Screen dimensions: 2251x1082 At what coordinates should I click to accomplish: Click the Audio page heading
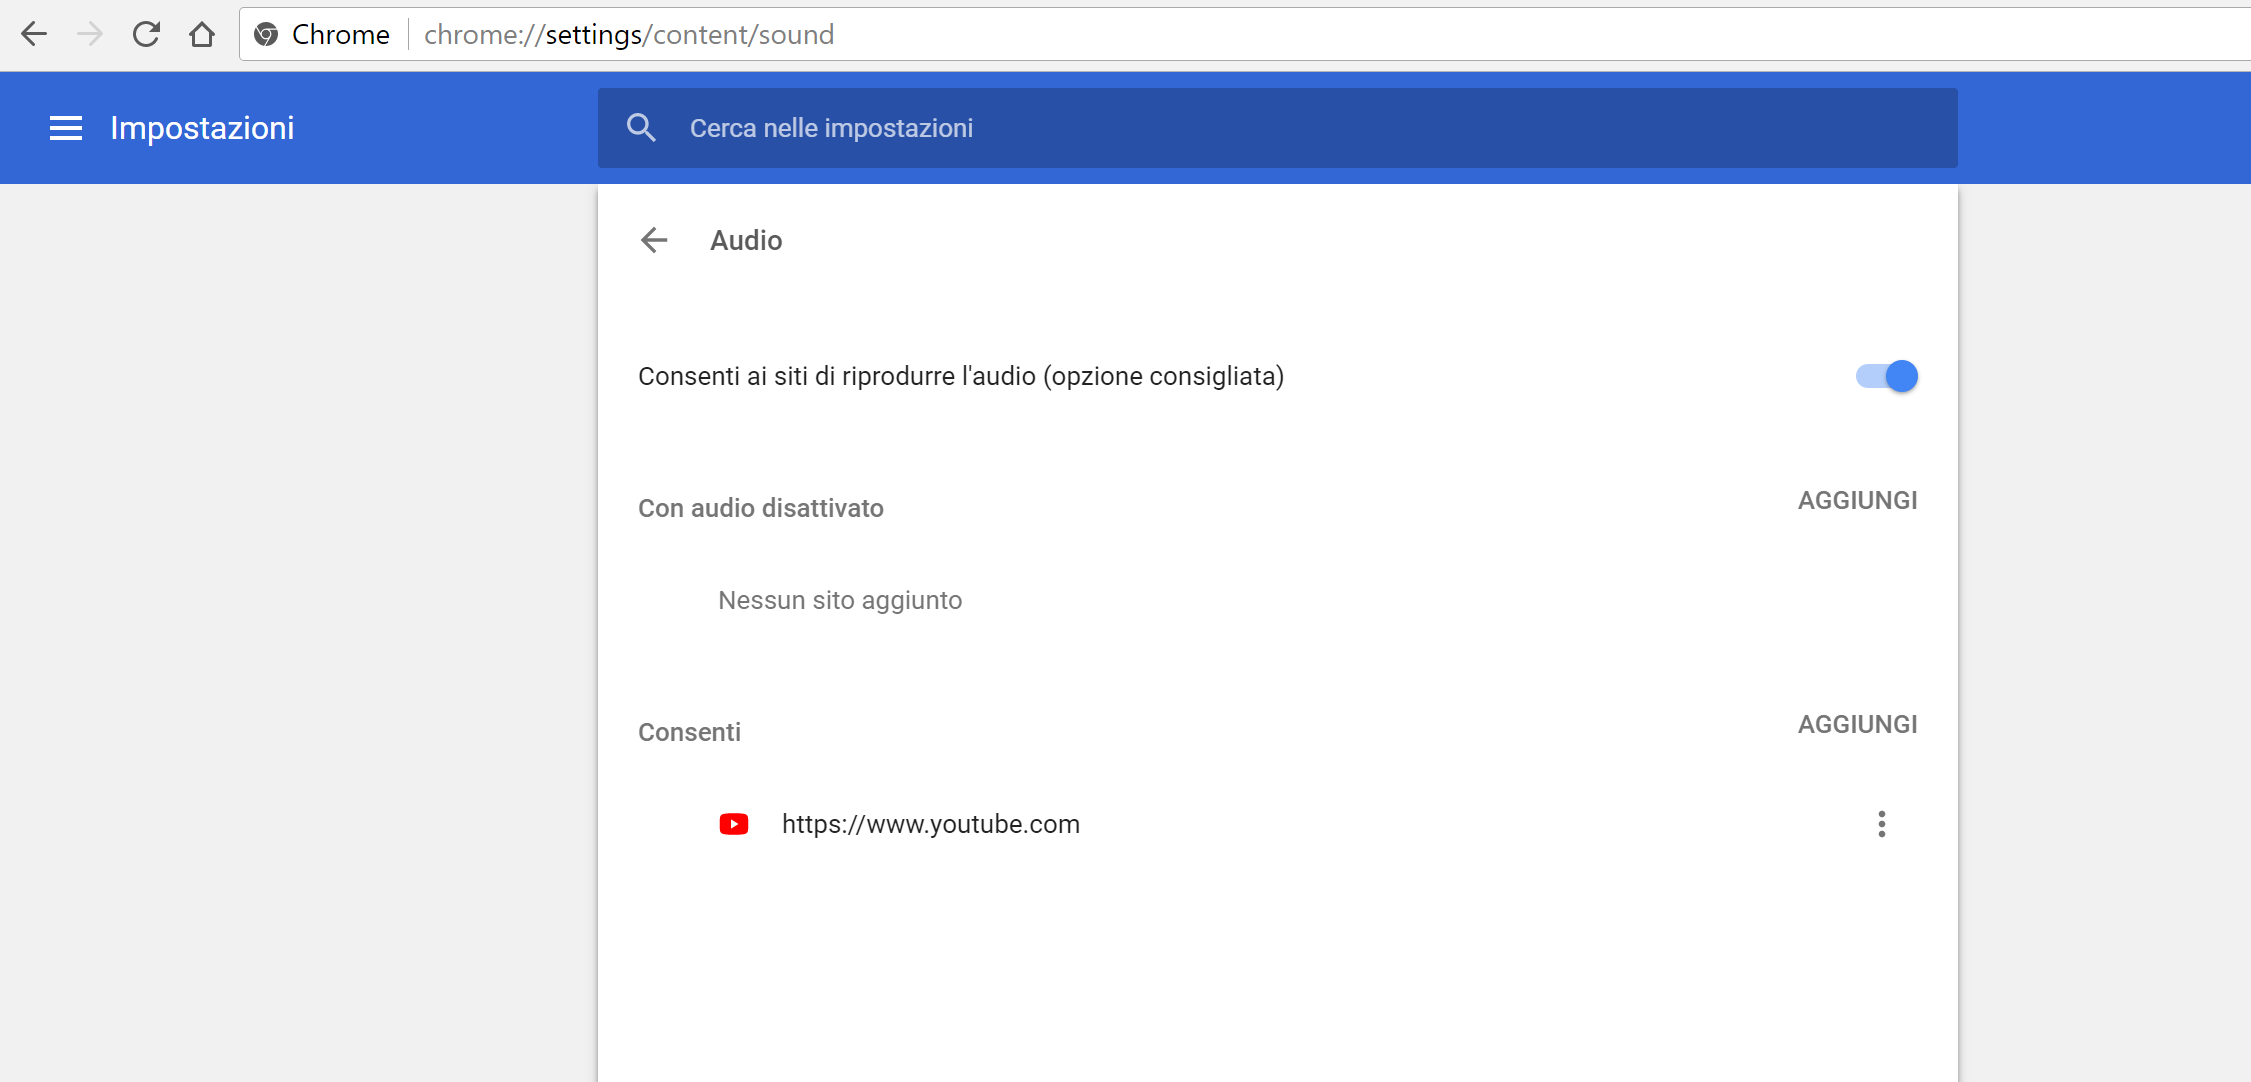(x=746, y=240)
